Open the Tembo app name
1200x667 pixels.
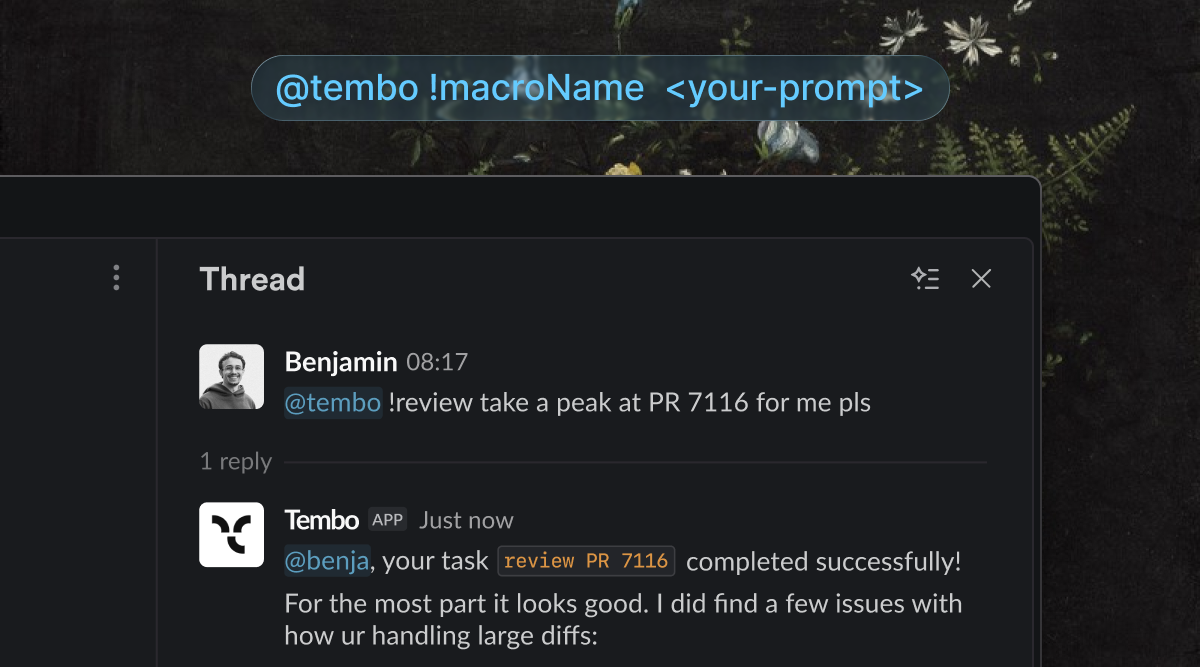(321, 520)
